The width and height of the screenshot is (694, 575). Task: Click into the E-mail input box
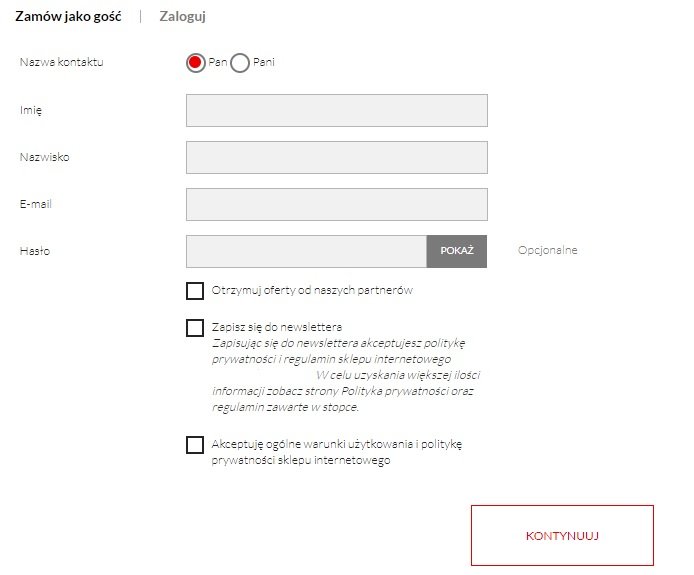tap(336, 204)
